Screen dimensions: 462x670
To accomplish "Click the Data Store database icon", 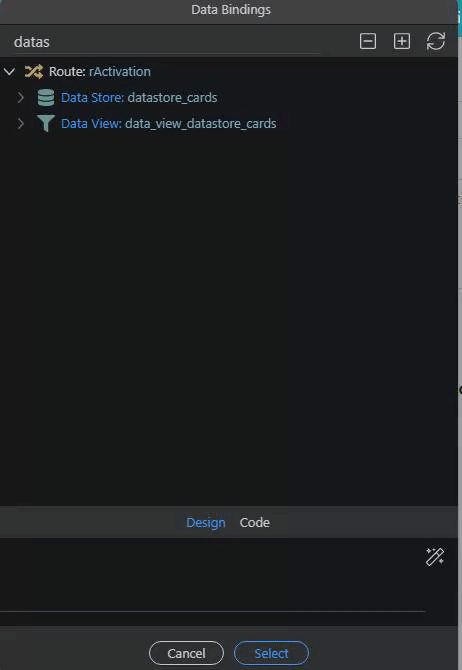I will (46, 97).
